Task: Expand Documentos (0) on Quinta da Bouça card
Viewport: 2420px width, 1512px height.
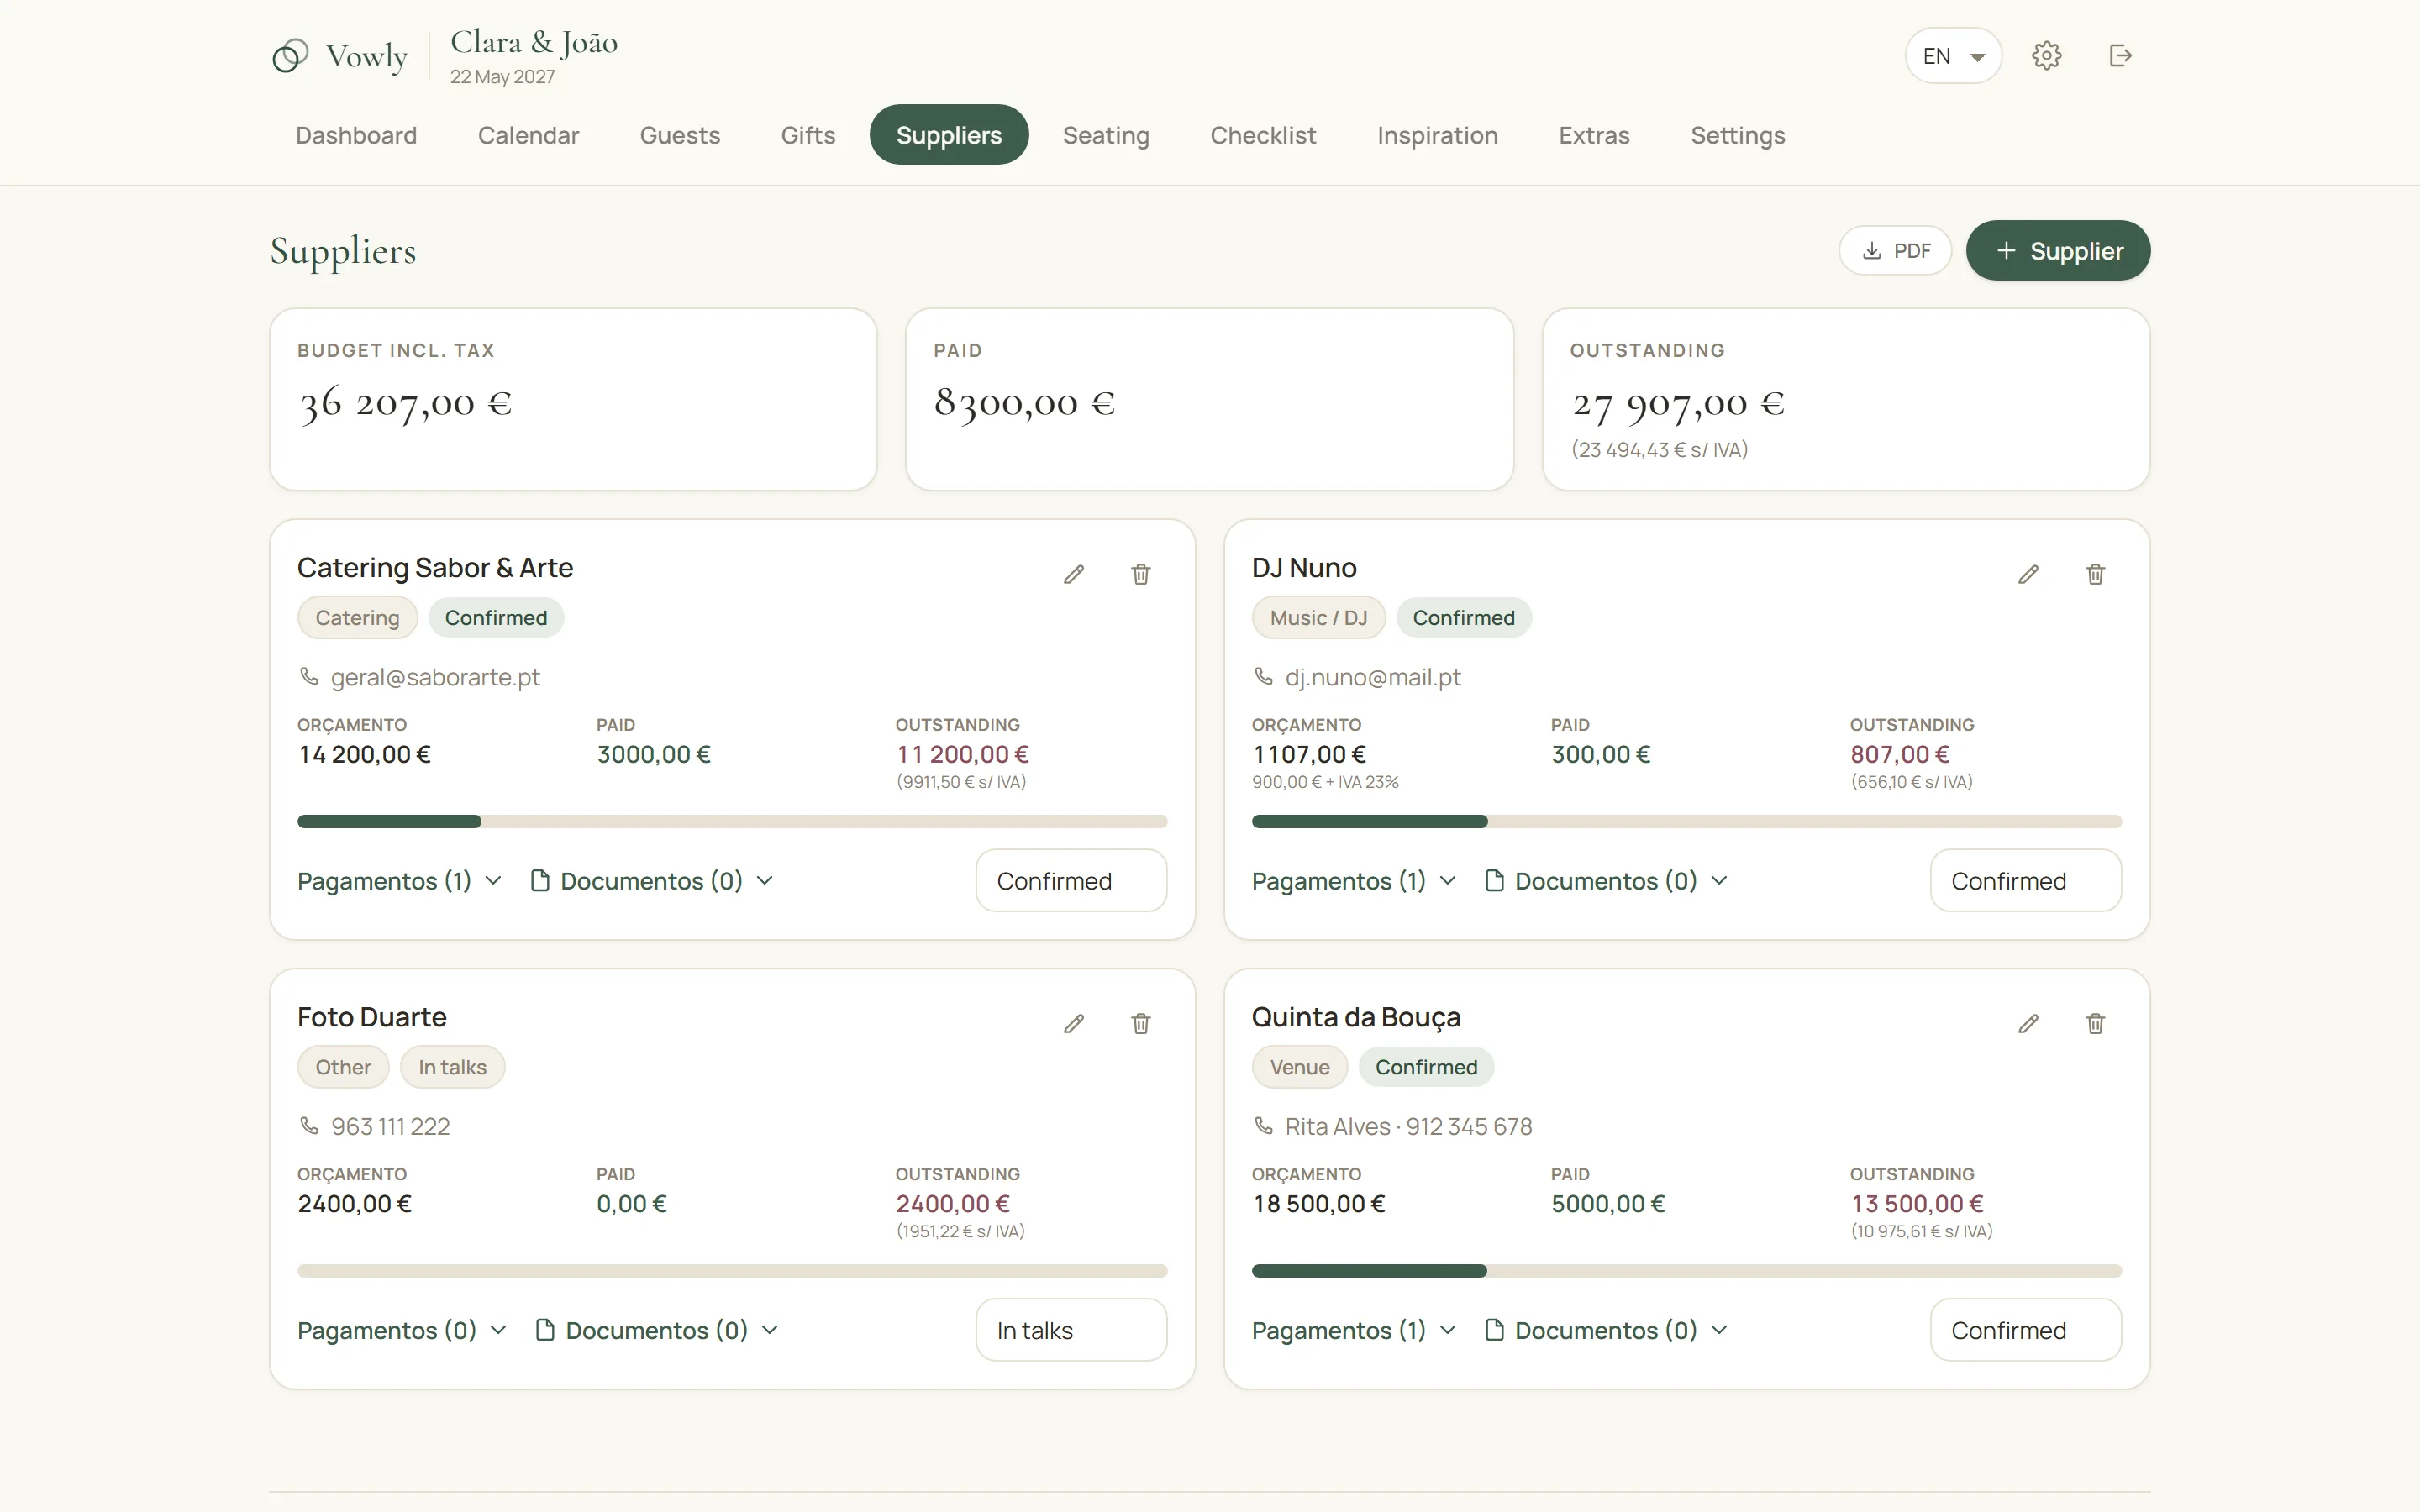Action: click(1607, 1330)
